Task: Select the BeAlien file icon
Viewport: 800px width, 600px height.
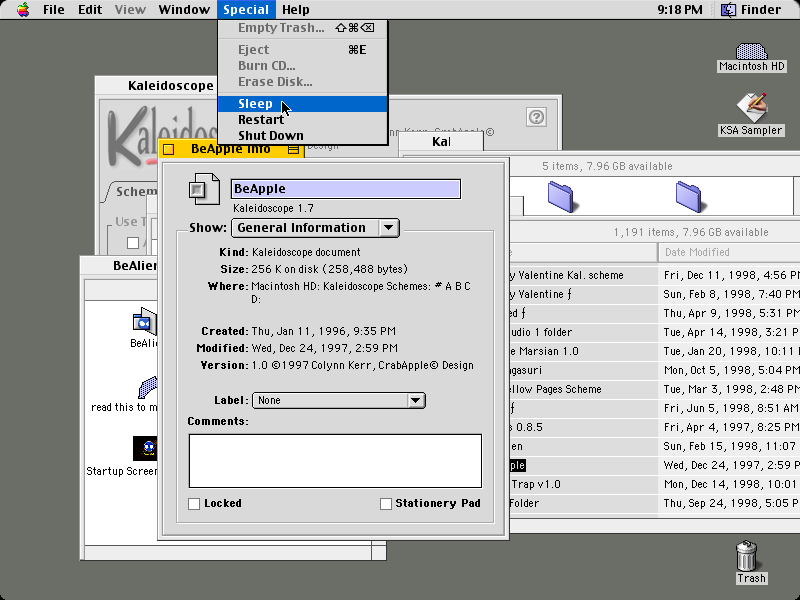Action: 144,321
